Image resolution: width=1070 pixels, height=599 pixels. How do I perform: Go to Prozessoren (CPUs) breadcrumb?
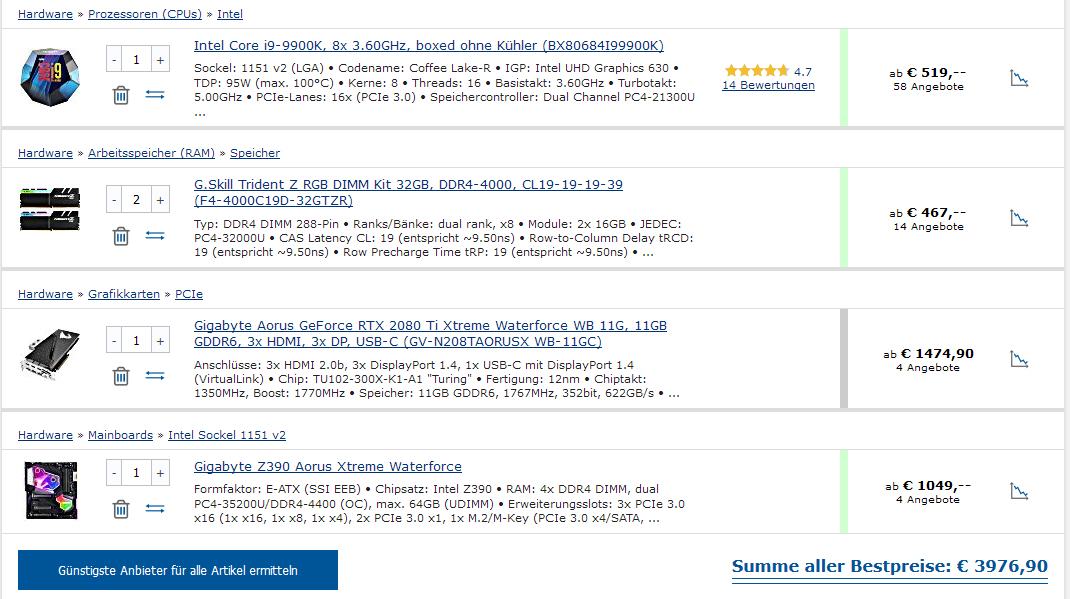[x=145, y=14]
